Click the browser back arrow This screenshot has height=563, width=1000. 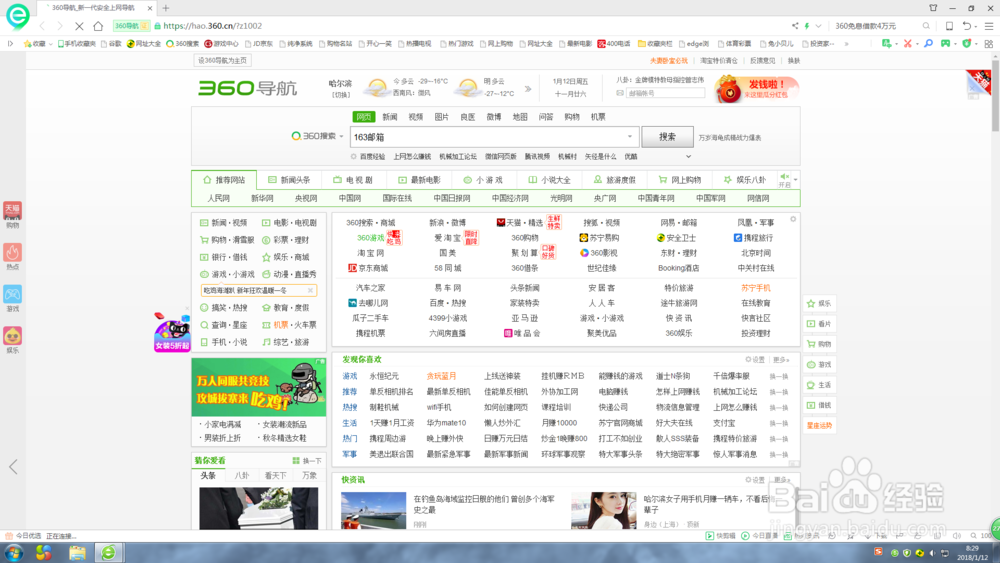point(42,26)
